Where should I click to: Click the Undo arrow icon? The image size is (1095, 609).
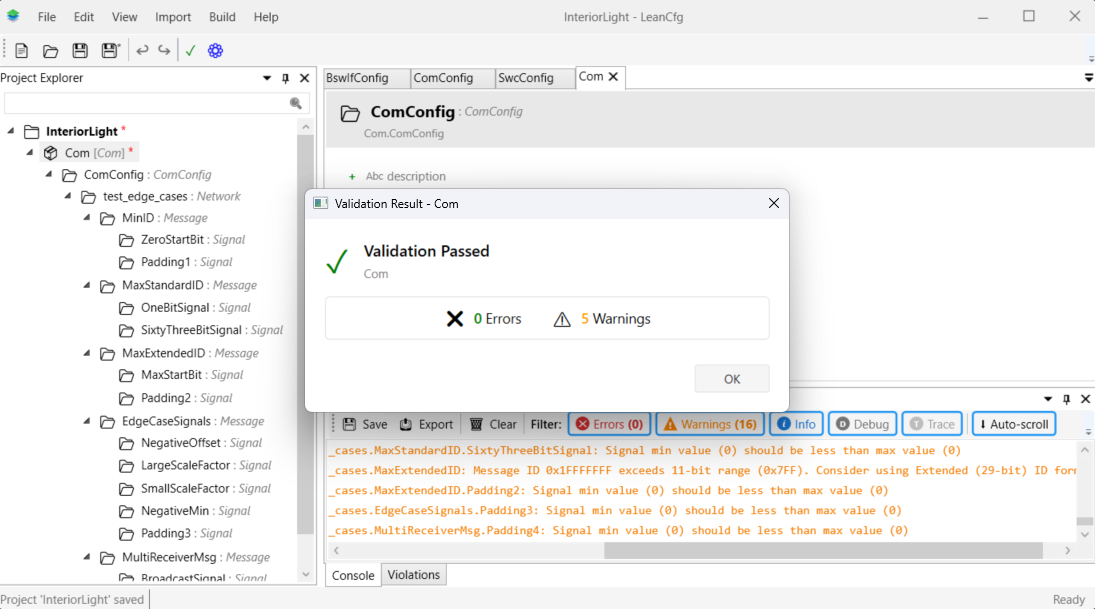point(142,51)
